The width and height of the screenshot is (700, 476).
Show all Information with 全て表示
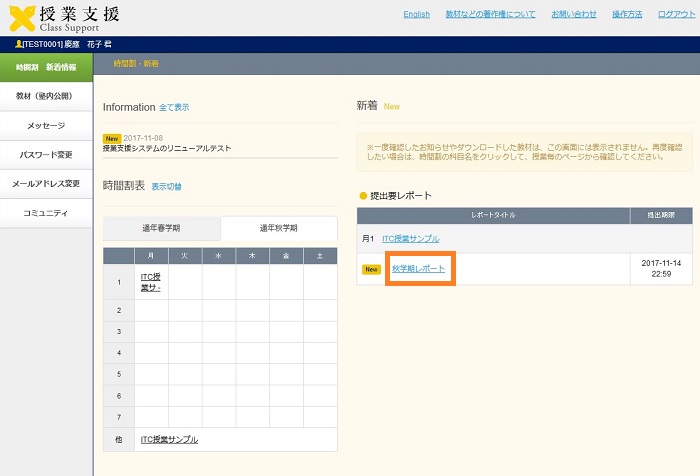pos(174,107)
